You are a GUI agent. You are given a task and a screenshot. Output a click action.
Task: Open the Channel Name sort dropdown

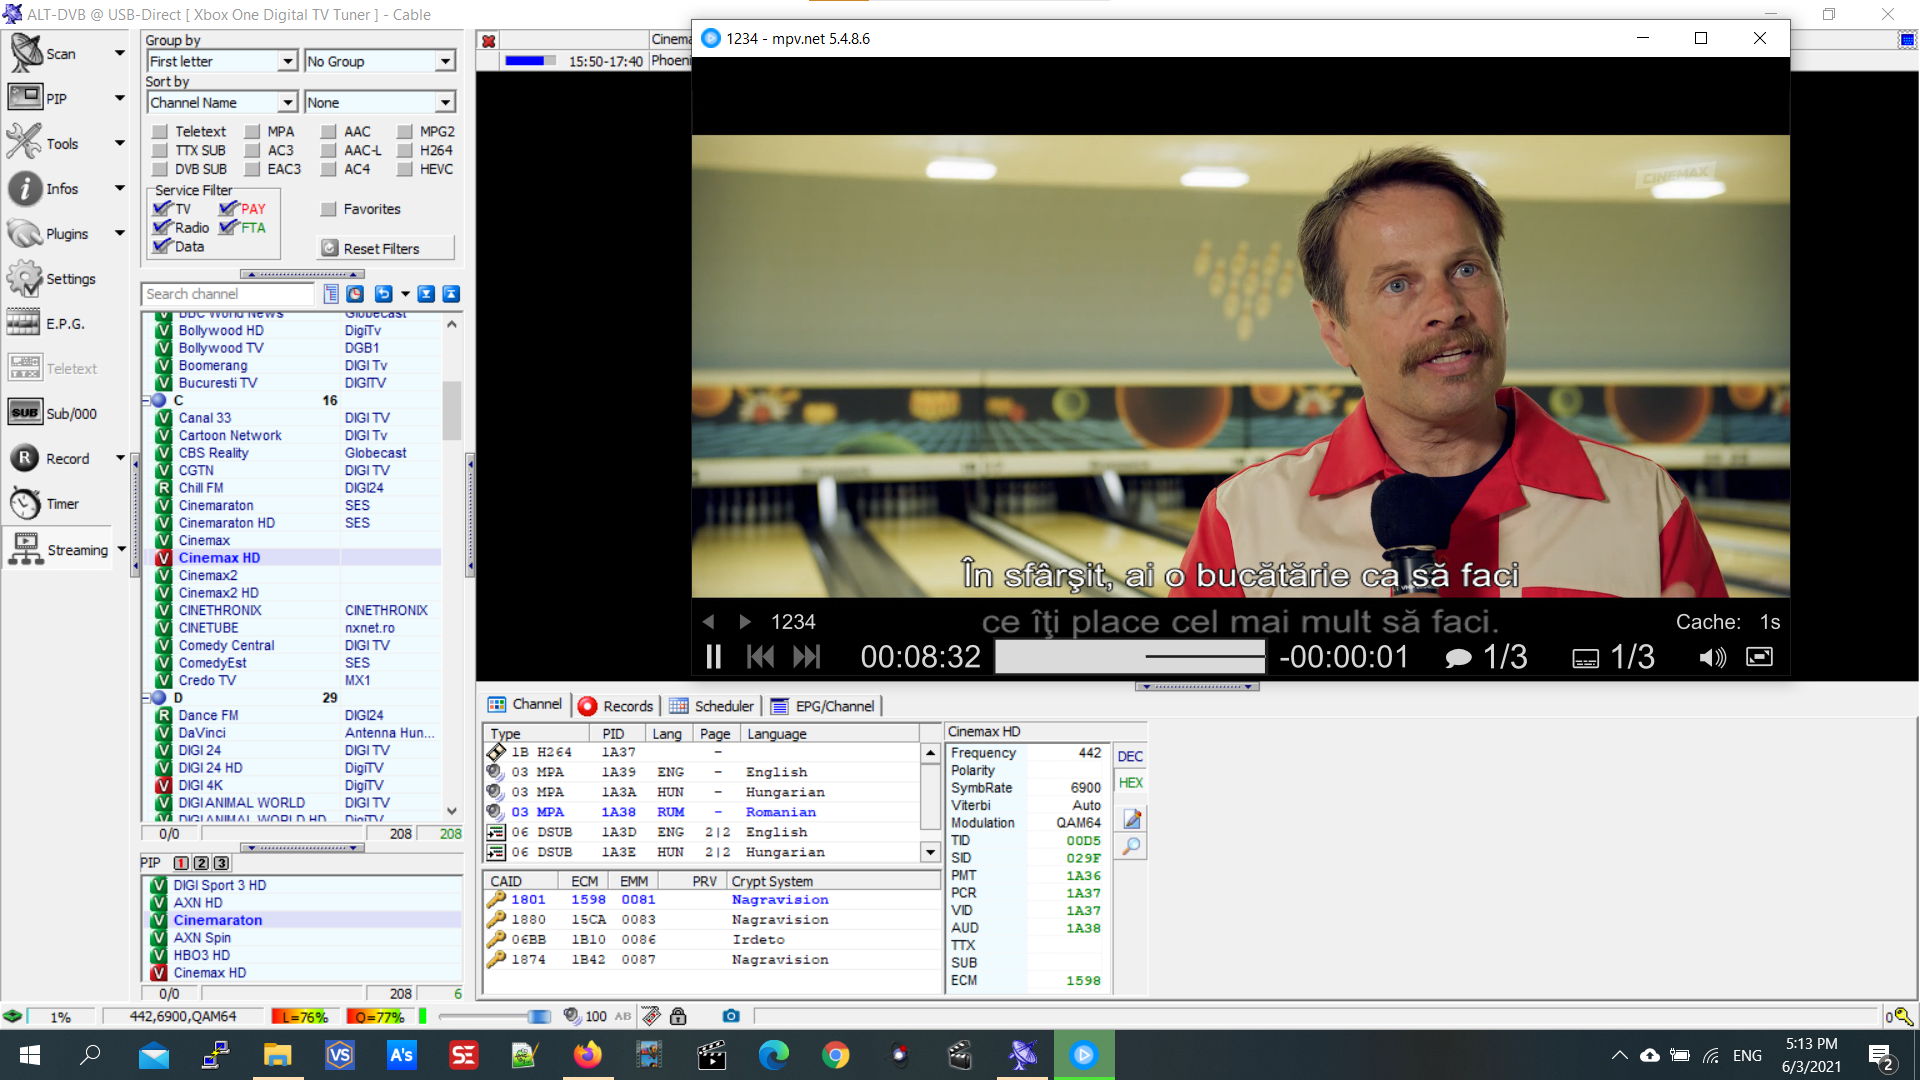click(287, 103)
